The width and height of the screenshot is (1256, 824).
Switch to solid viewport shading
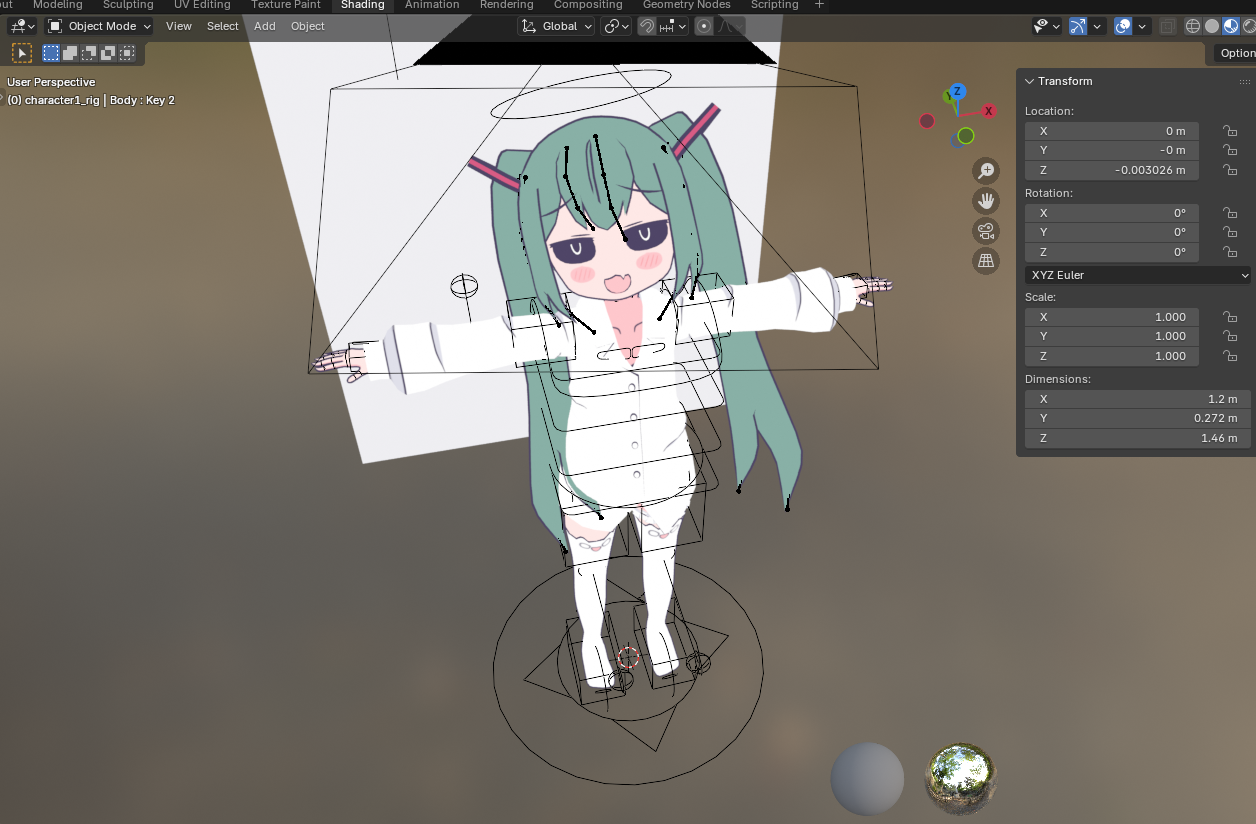click(1212, 26)
